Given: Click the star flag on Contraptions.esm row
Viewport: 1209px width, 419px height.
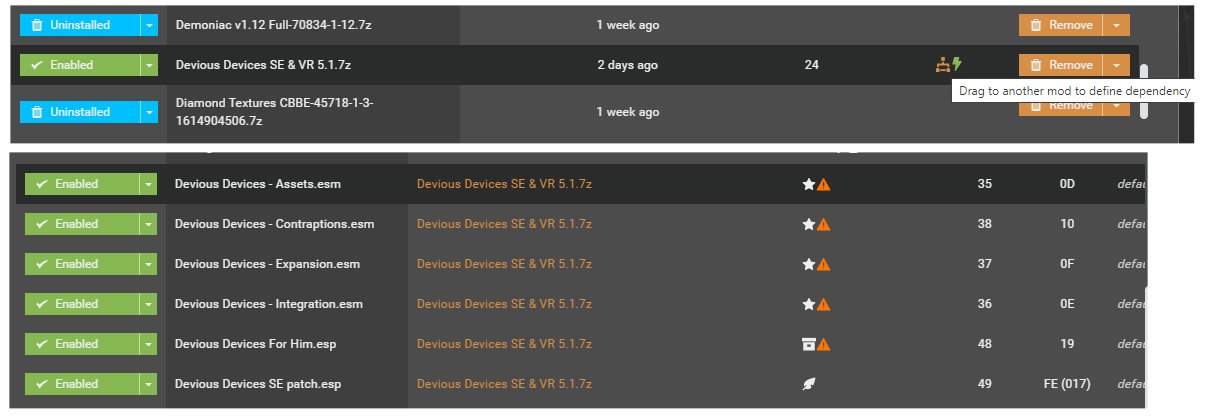Looking at the screenshot, I should coord(809,225).
